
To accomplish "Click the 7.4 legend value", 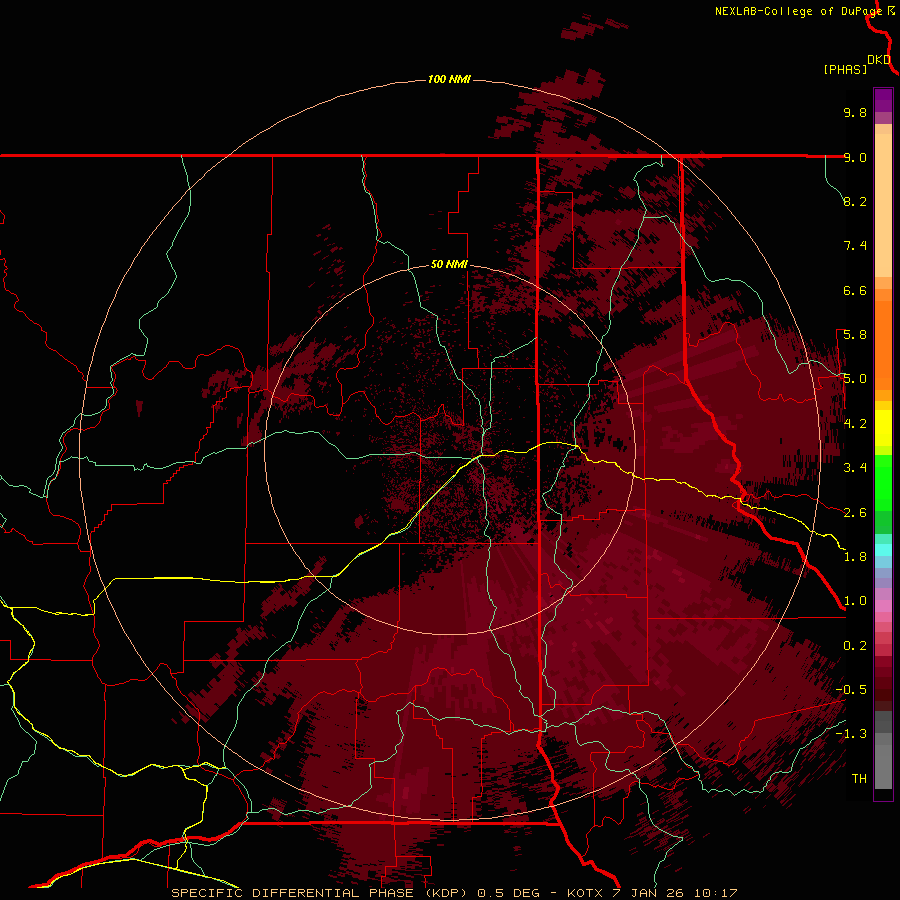I will point(855,246).
